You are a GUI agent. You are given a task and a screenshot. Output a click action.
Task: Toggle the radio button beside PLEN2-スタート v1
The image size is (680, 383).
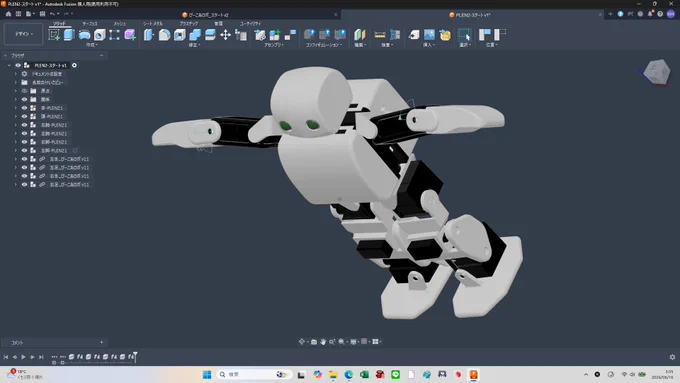click(74, 65)
